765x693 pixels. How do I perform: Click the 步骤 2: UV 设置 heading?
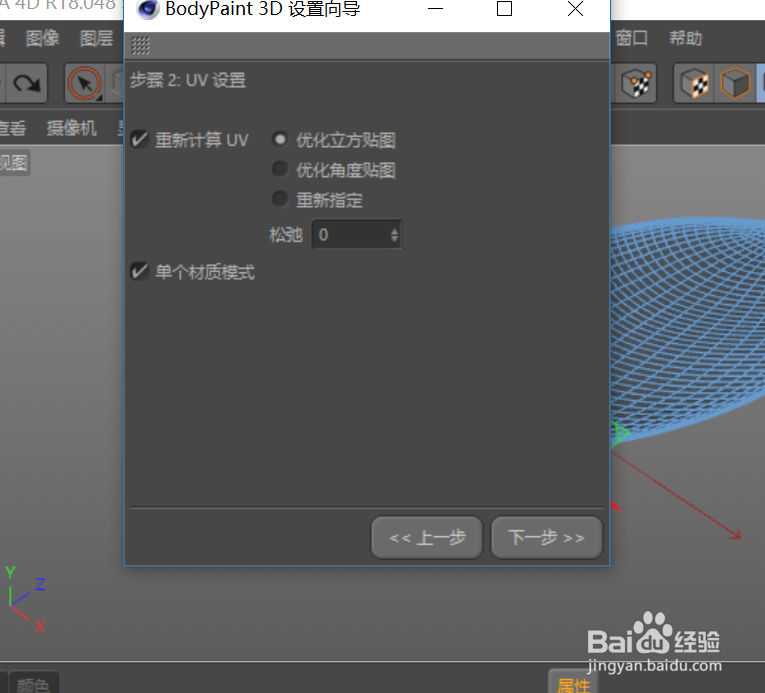[x=188, y=81]
